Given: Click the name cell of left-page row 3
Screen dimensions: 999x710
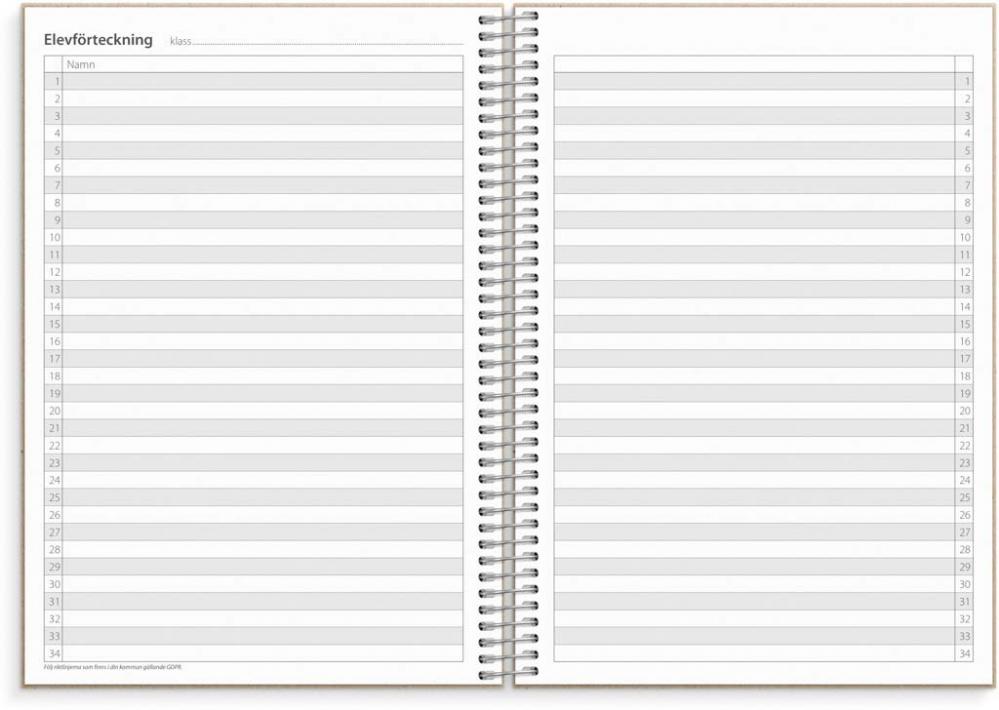Looking at the screenshot, I should 262,116.
